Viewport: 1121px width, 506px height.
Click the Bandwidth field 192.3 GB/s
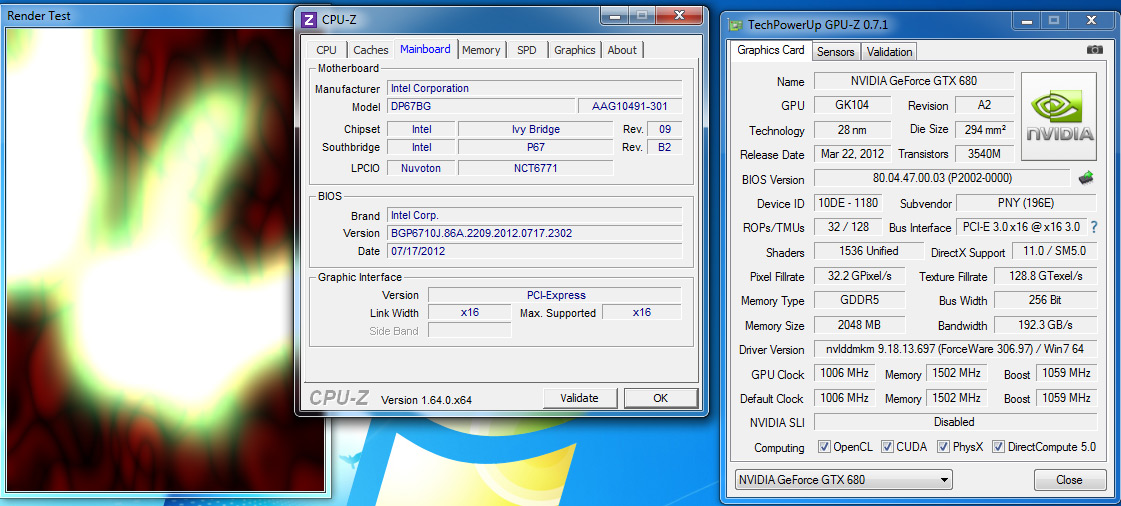click(1045, 324)
